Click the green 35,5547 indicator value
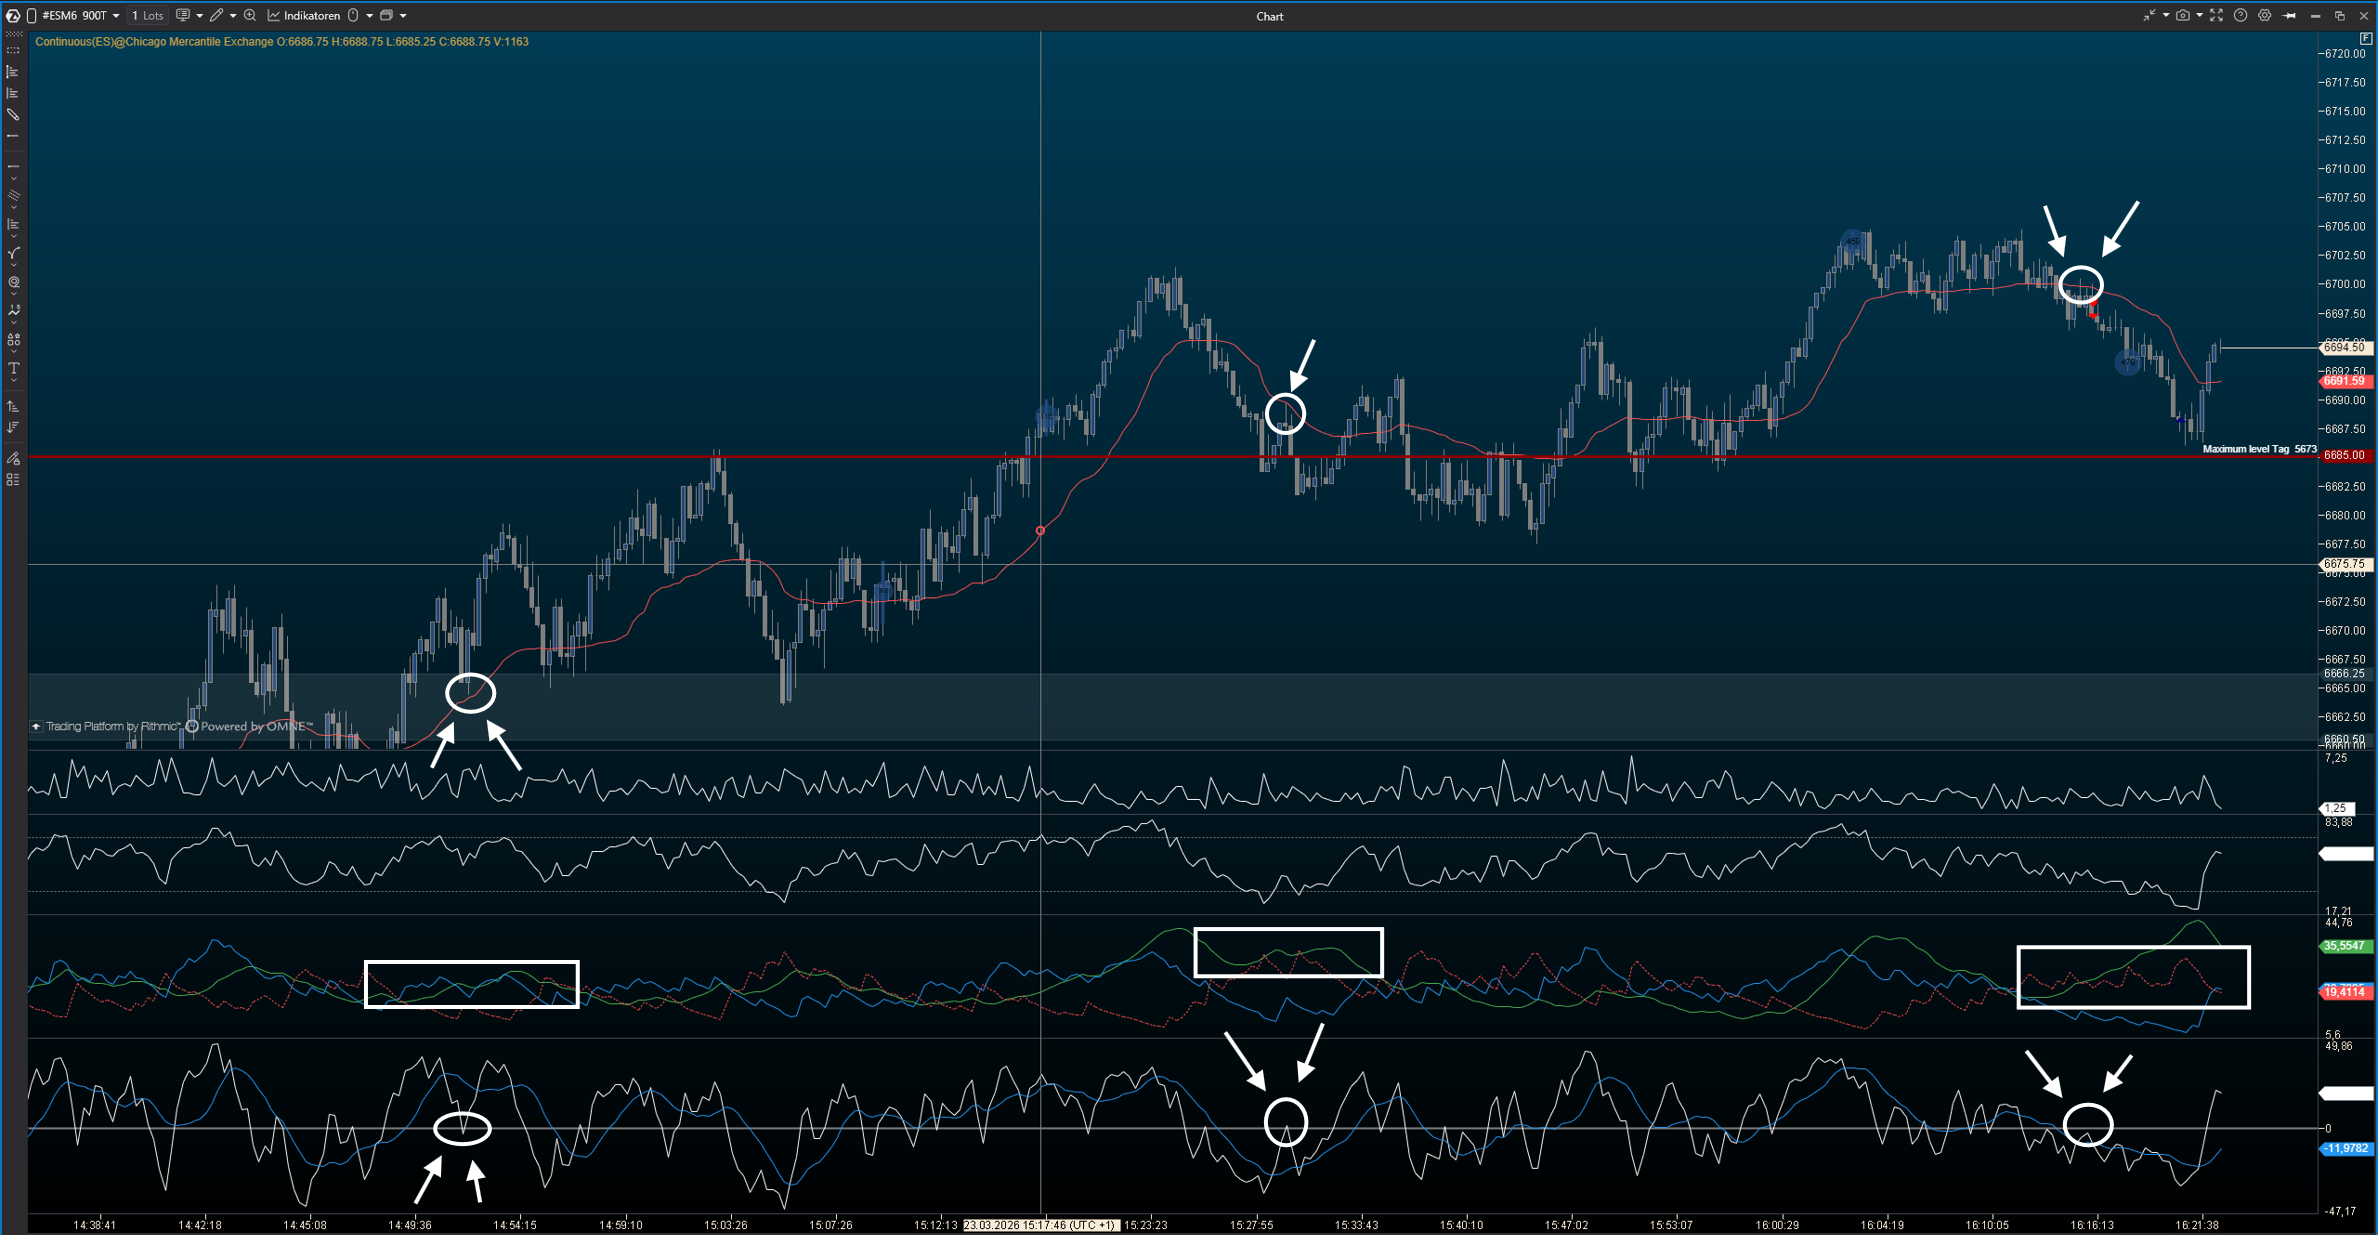The width and height of the screenshot is (2378, 1235). click(2345, 946)
